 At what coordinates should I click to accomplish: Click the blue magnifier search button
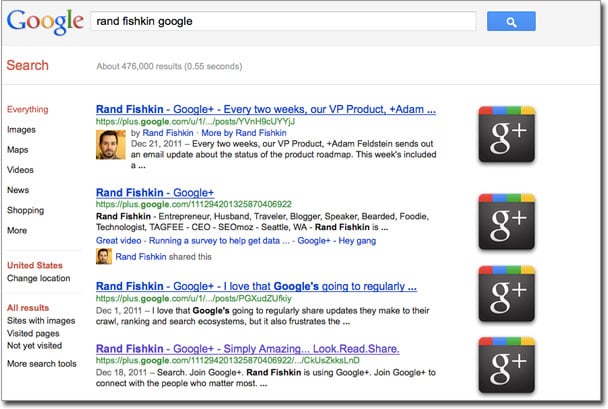(x=511, y=21)
